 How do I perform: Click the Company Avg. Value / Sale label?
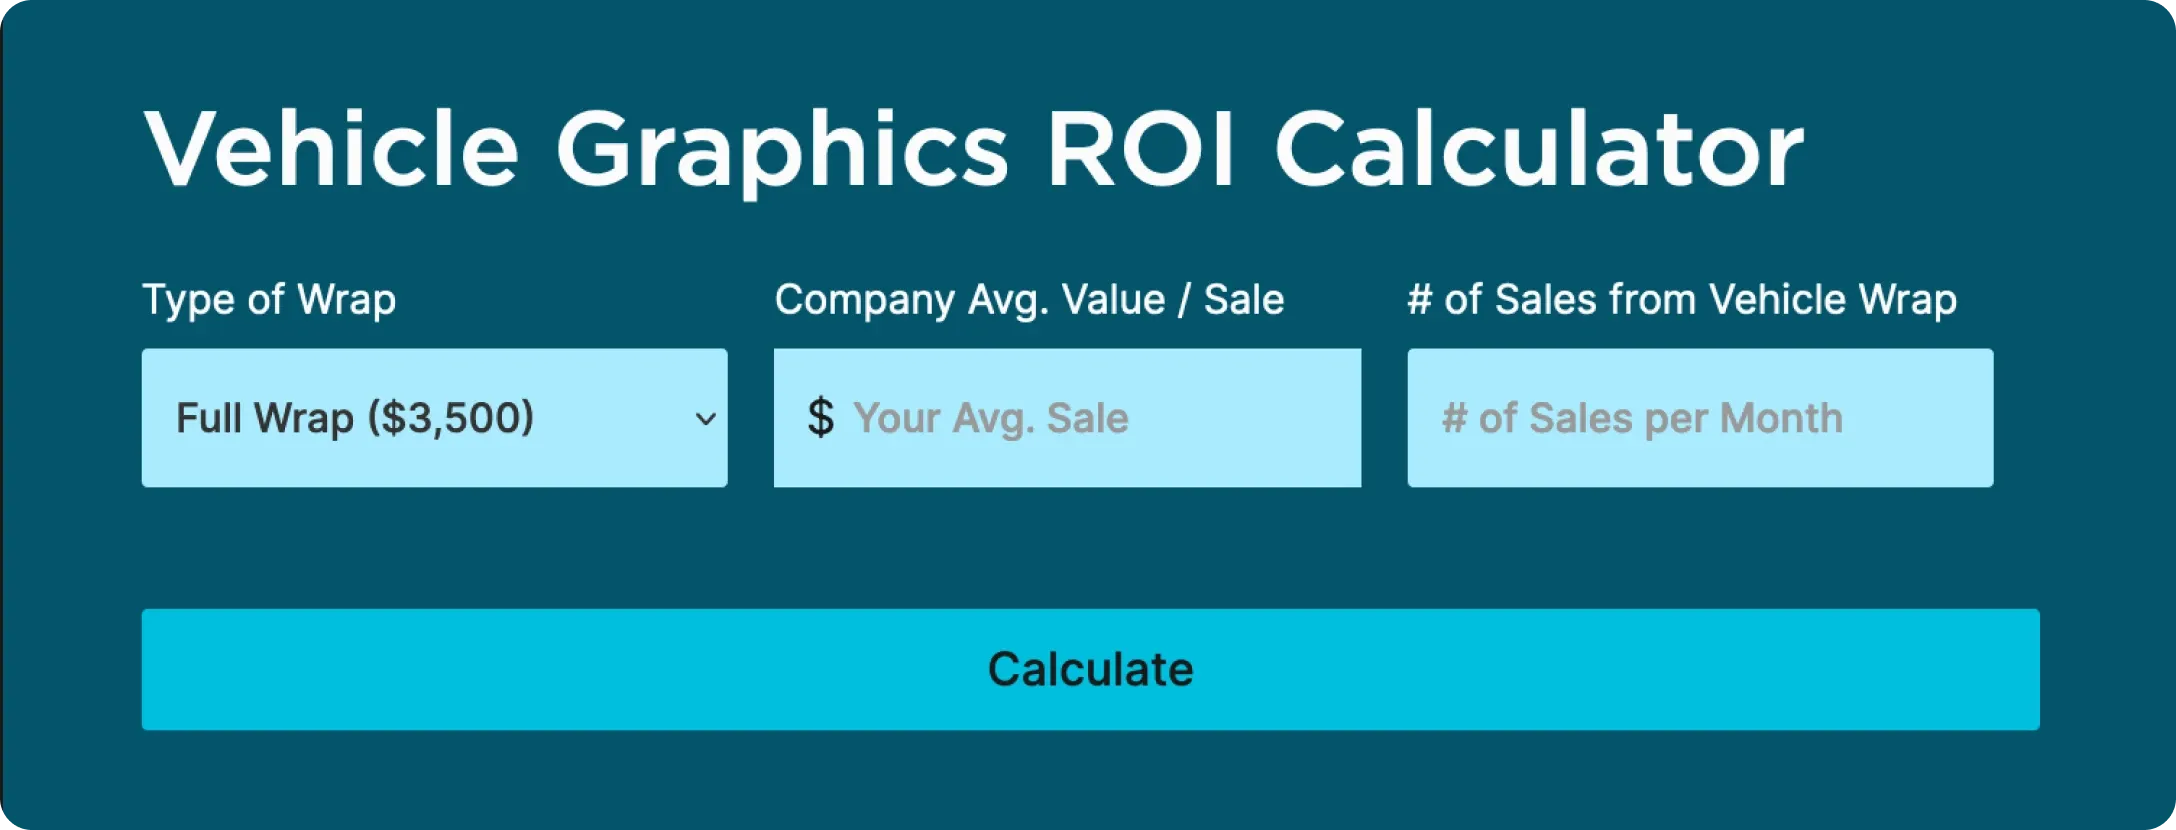[1030, 298]
